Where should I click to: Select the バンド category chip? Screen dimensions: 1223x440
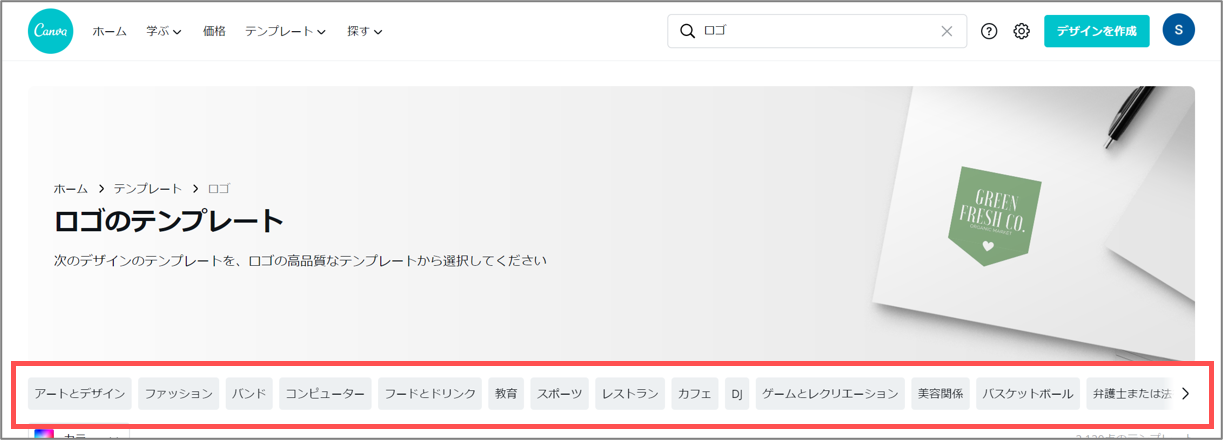pos(250,394)
